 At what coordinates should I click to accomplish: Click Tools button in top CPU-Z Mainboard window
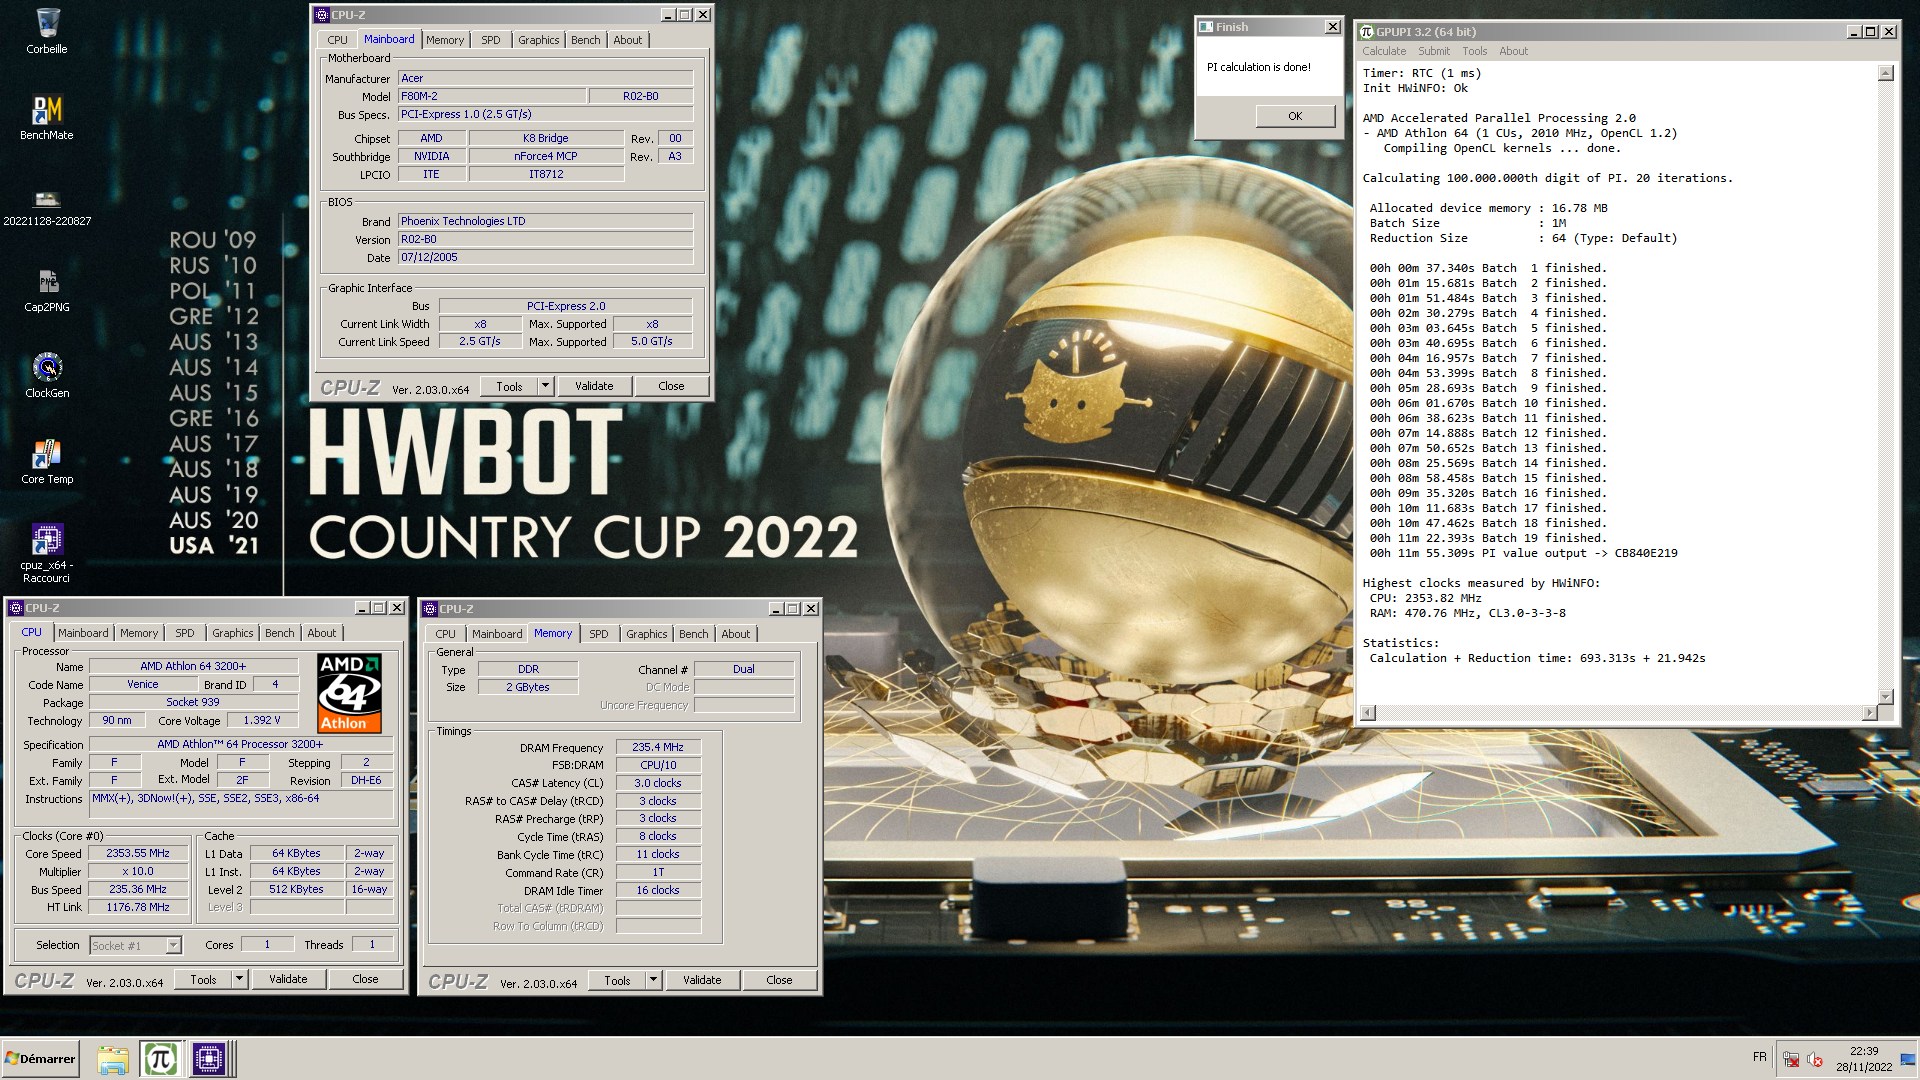pyautogui.click(x=509, y=386)
